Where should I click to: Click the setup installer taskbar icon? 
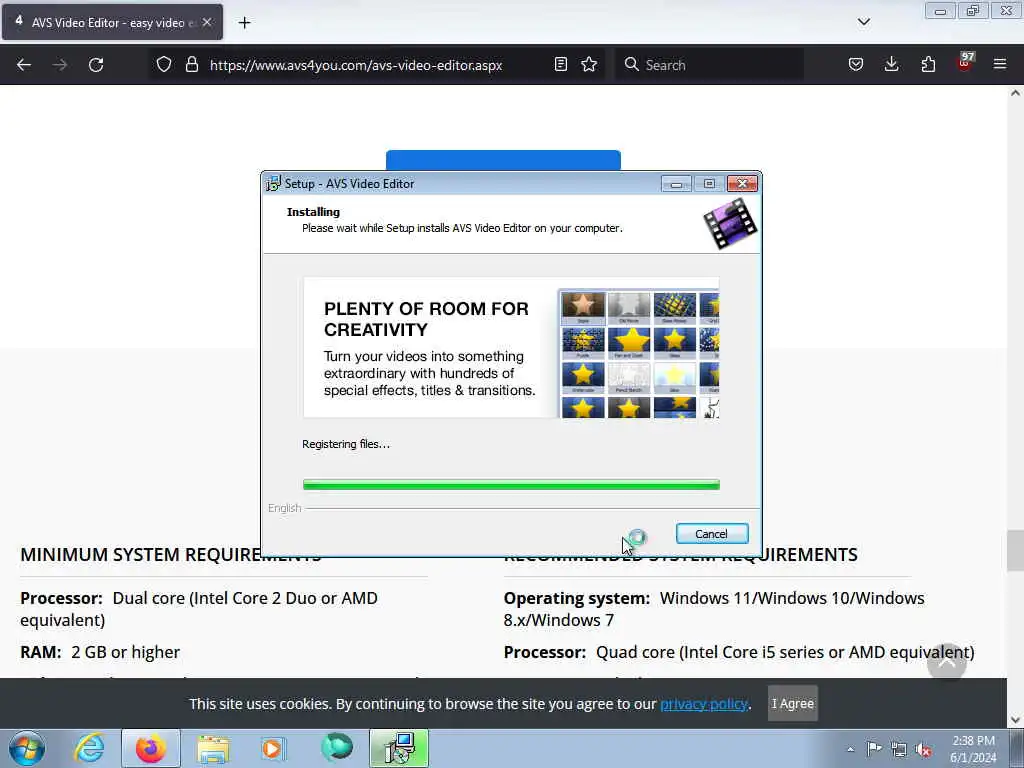click(399, 748)
